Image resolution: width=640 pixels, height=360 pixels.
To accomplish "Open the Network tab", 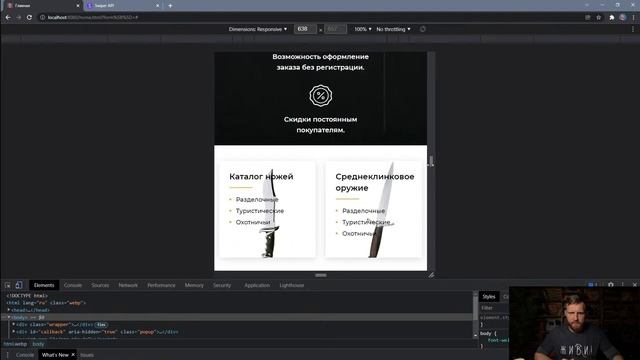I will (128, 285).
